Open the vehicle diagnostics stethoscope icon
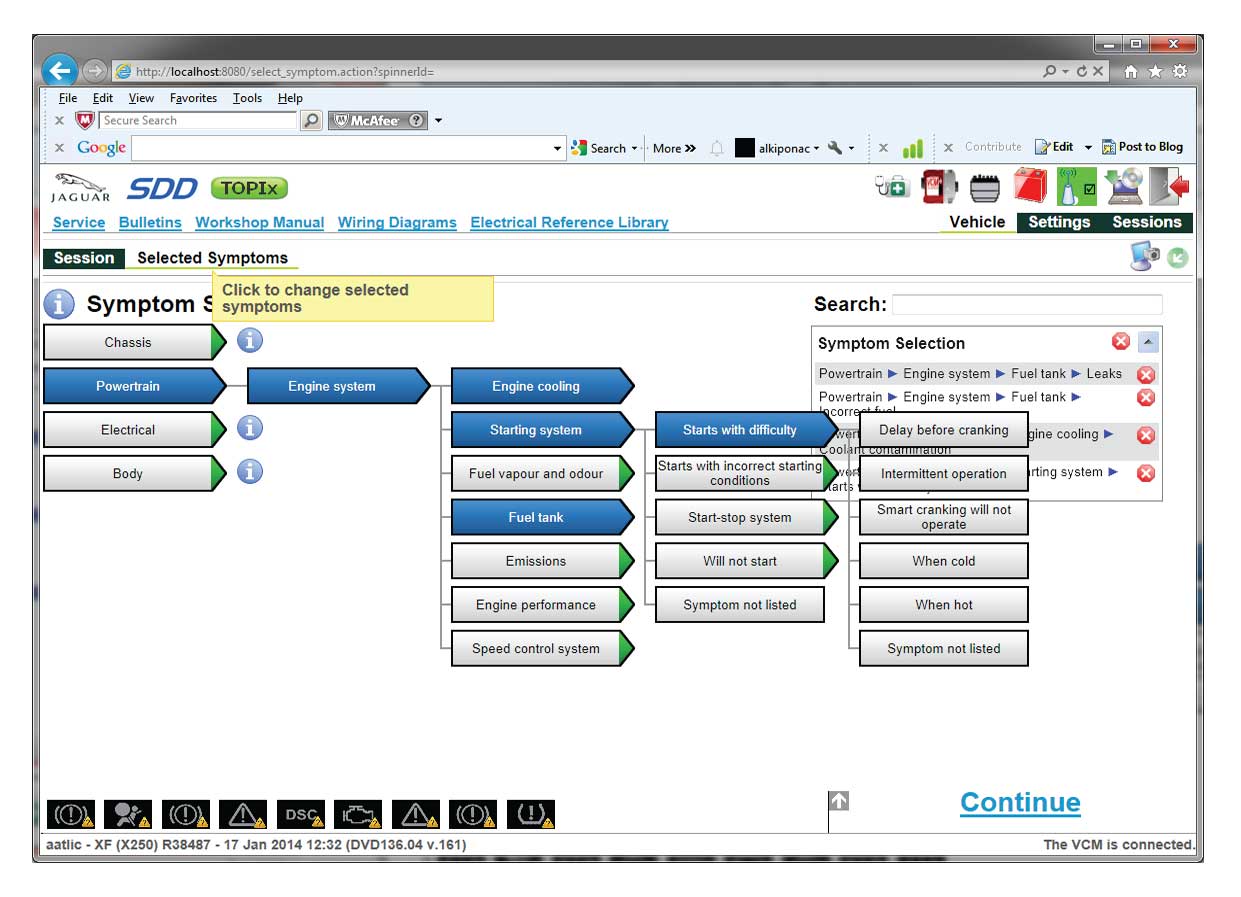The height and width of the screenshot is (897, 1241). 891,185
